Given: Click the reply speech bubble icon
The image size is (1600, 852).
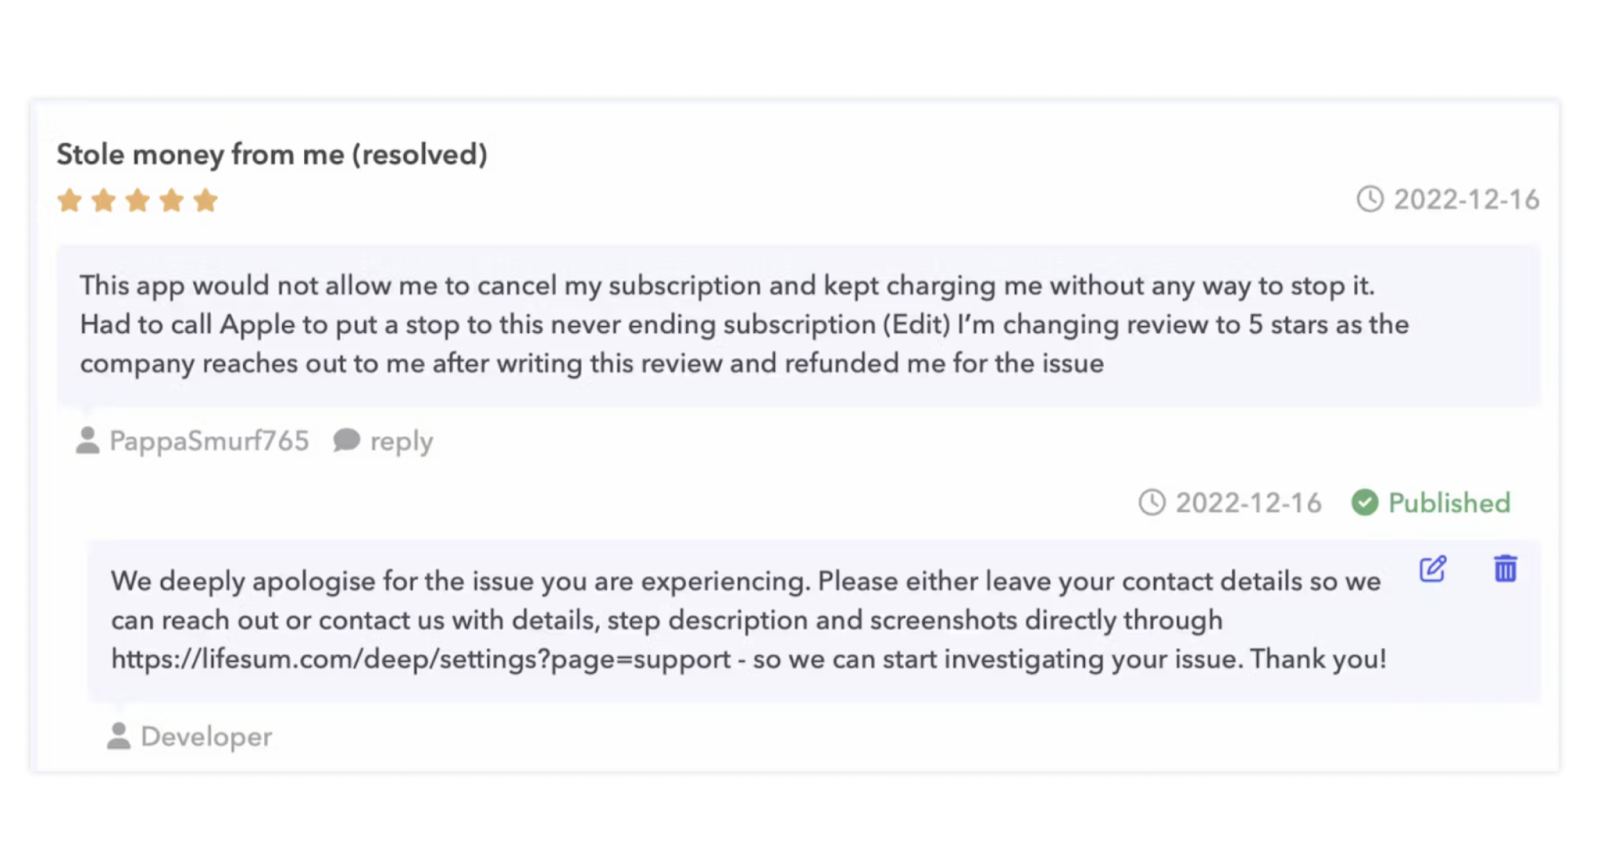Looking at the screenshot, I should [347, 440].
